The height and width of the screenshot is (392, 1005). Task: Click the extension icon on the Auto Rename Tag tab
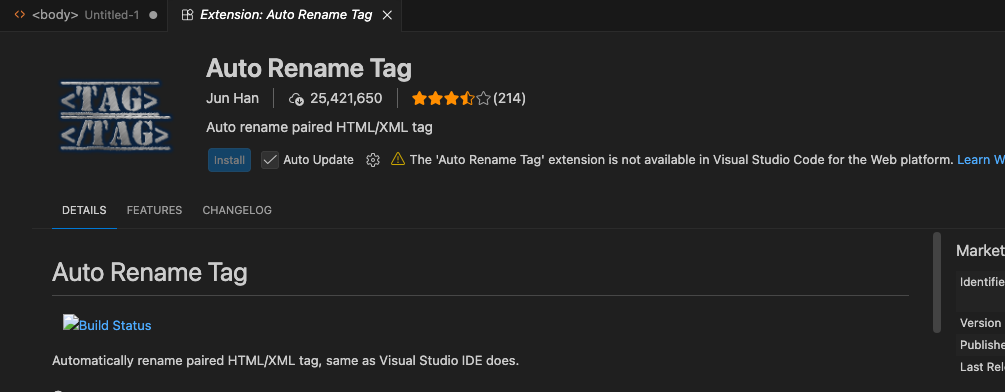click(187, 15)
